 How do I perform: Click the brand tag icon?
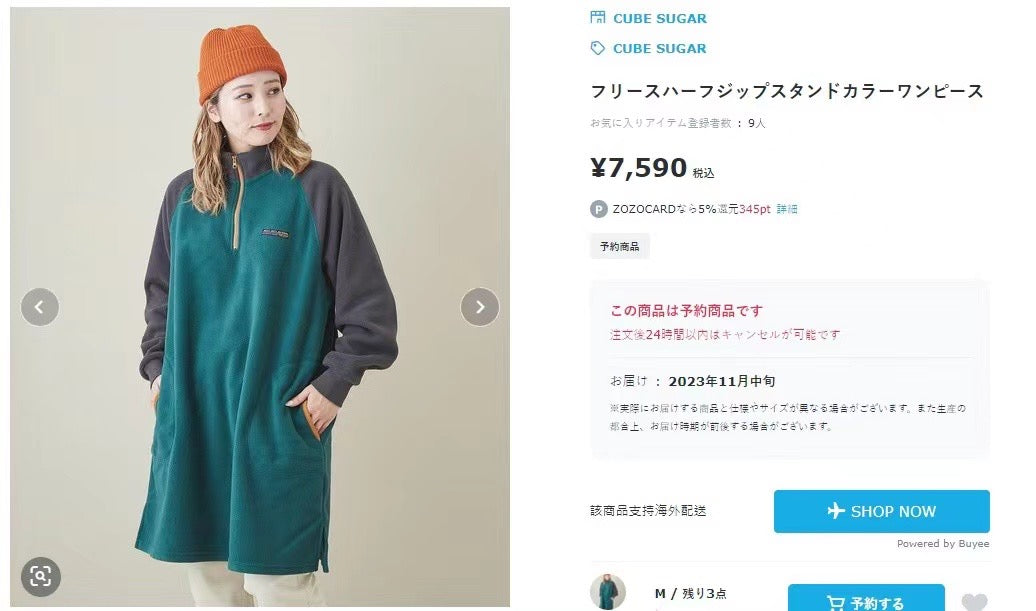tap(598, 48)
